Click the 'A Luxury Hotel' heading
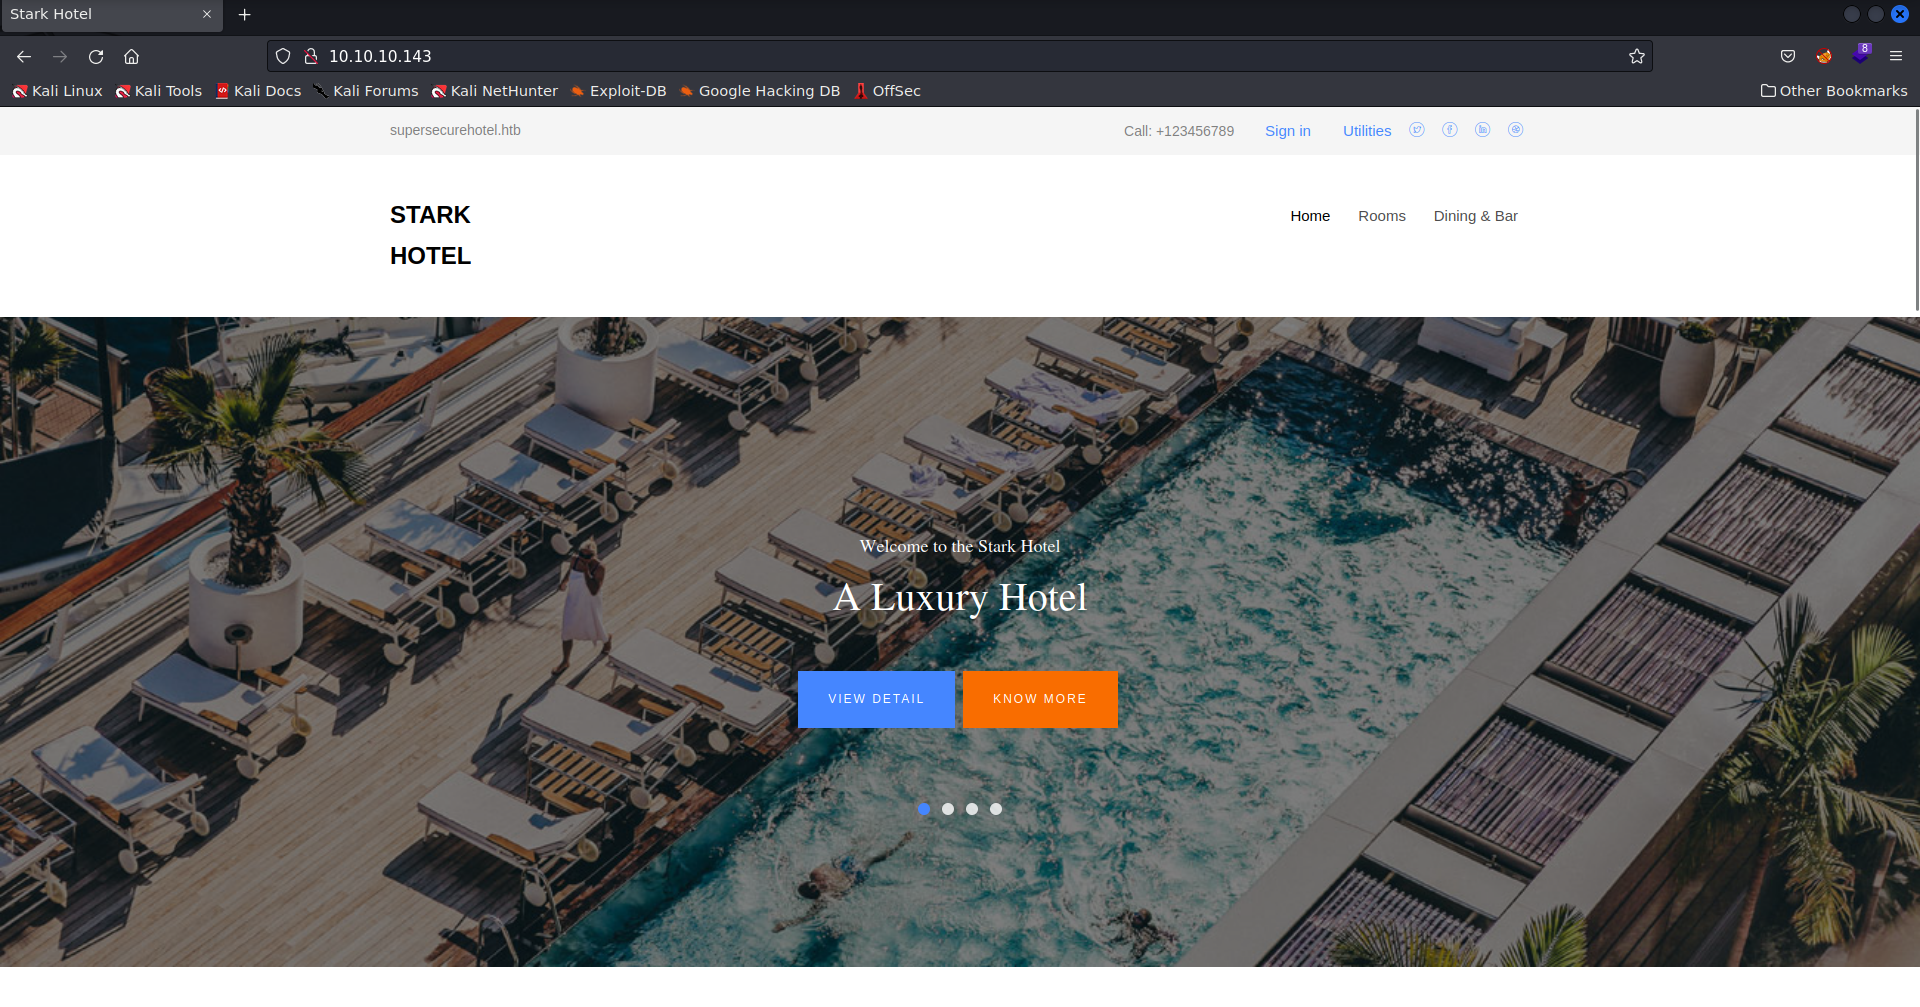The width and height of the screenshot is (1920, 1007). (960, 598)
